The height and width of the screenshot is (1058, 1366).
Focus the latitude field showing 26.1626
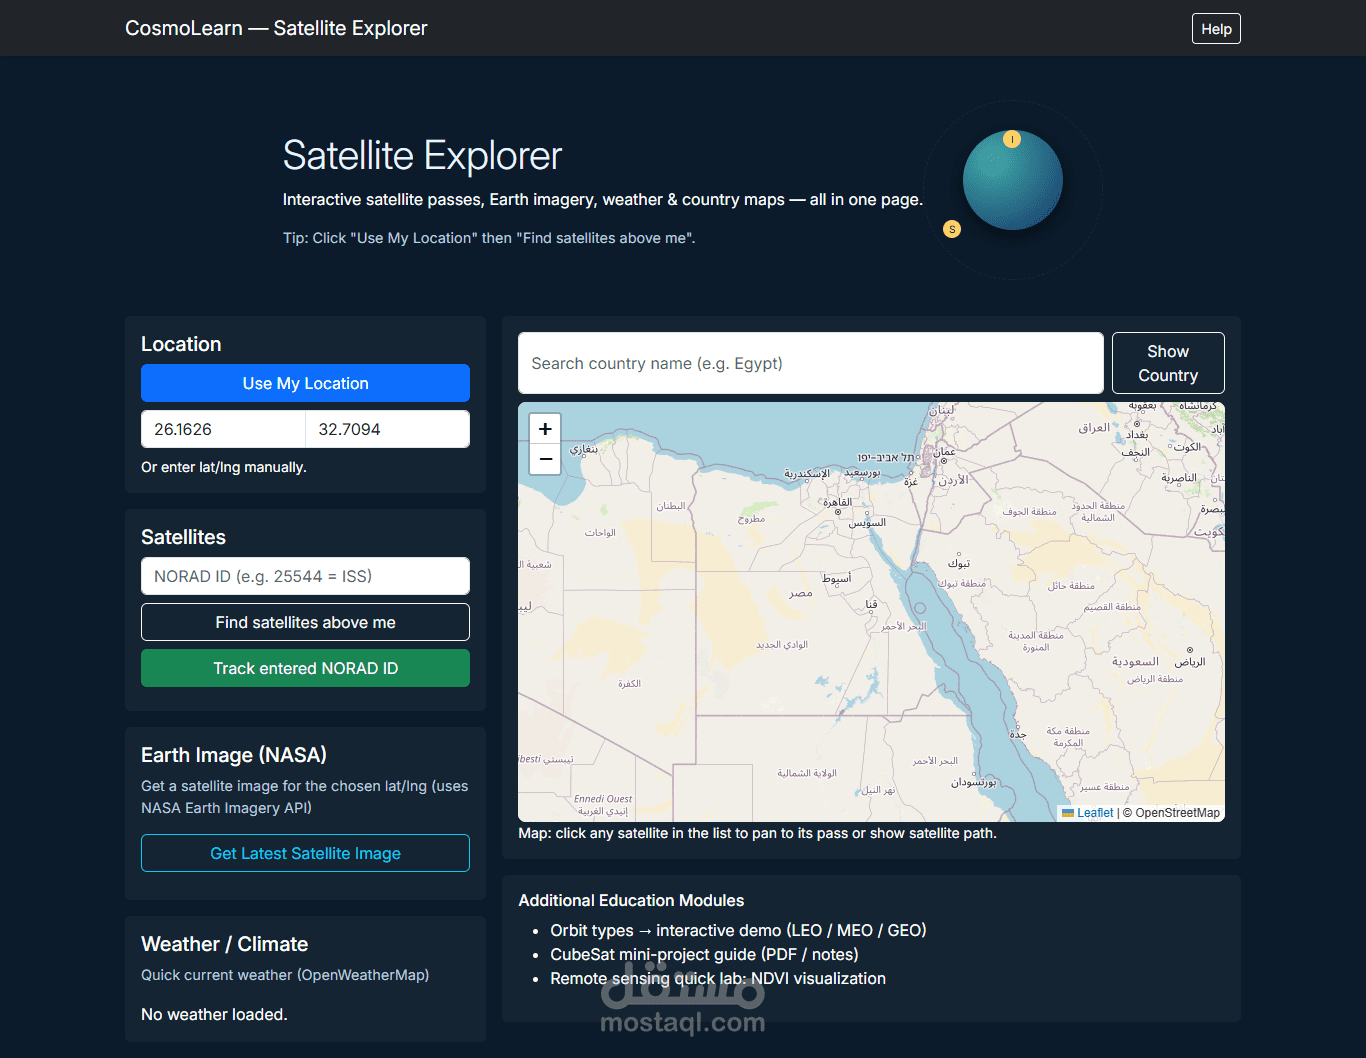[223, 429]
